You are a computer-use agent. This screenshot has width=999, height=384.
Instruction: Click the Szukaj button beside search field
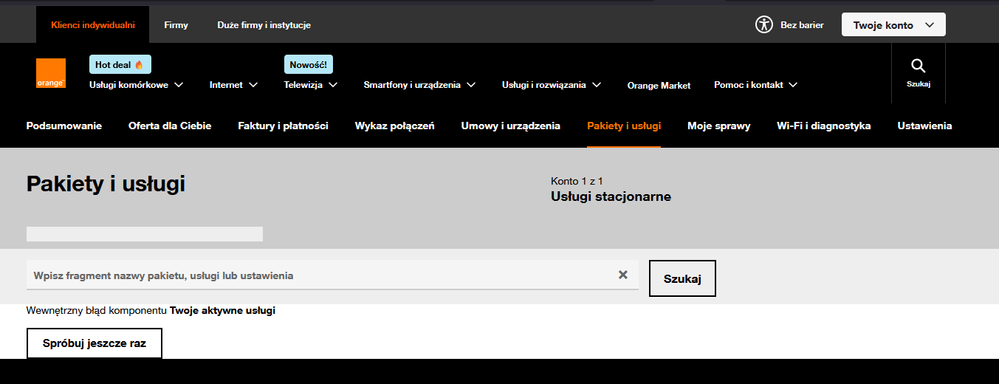(x=682, y=278)
